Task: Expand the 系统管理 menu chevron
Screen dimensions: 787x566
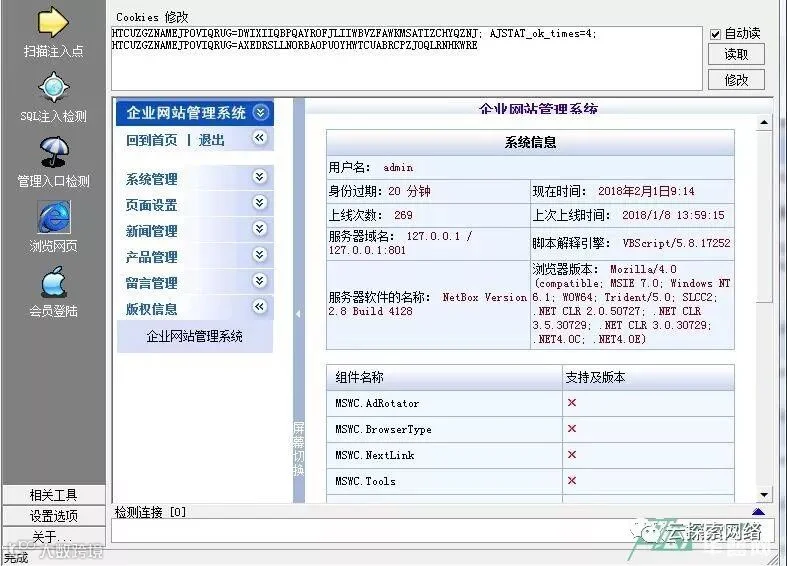Action: tap(259, 176)
